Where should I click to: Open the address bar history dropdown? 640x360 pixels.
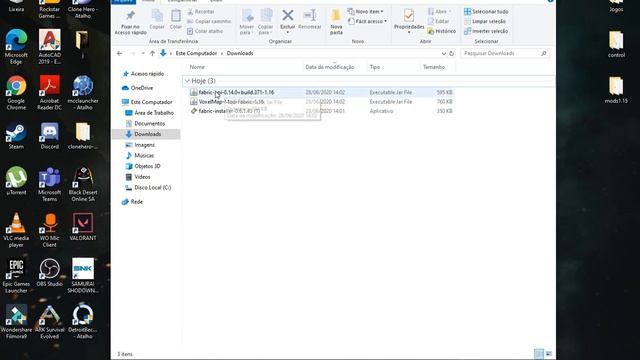(443, 53)
